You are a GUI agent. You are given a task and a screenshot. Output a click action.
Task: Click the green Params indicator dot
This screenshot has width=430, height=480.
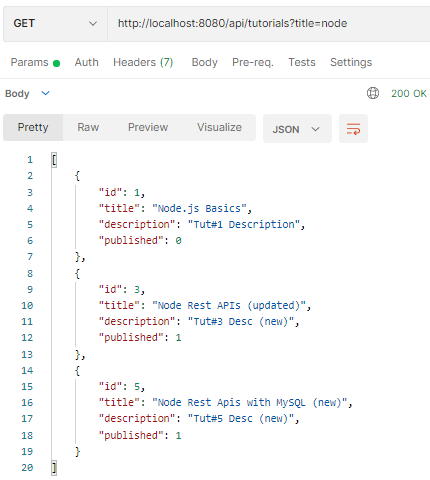[x=56, y=63]
